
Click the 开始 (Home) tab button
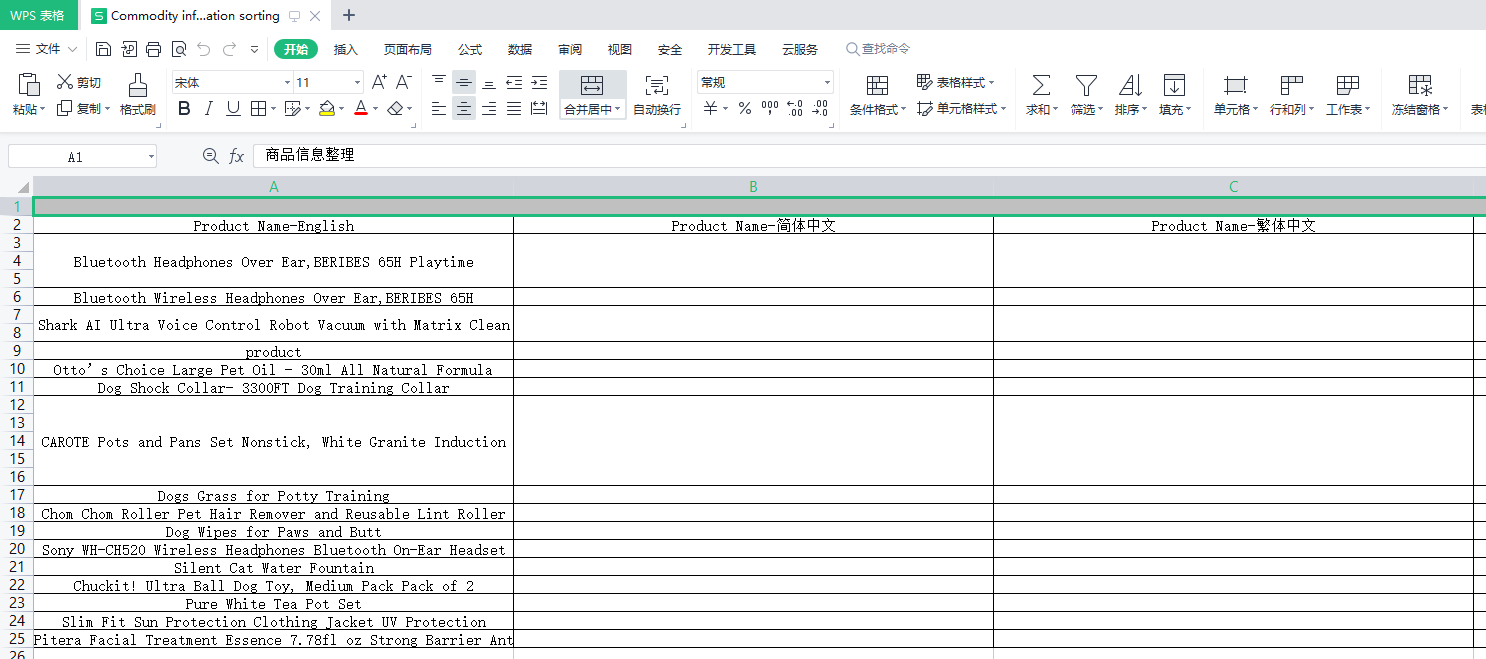click(296, 49)
